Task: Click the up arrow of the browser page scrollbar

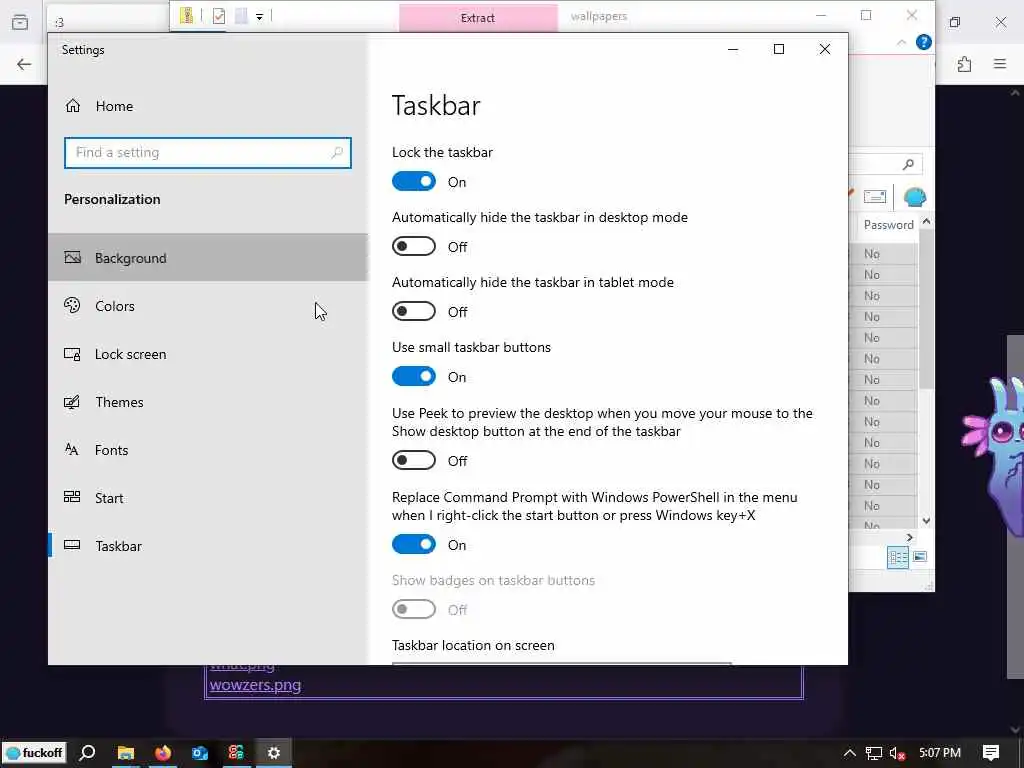Action: click(1016, 93)
